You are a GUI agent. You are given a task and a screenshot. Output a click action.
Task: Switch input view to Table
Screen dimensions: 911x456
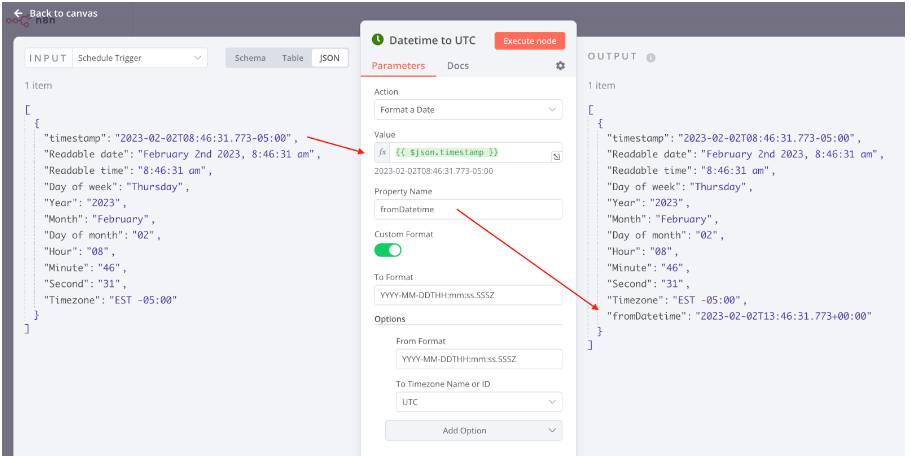[292, 58]
